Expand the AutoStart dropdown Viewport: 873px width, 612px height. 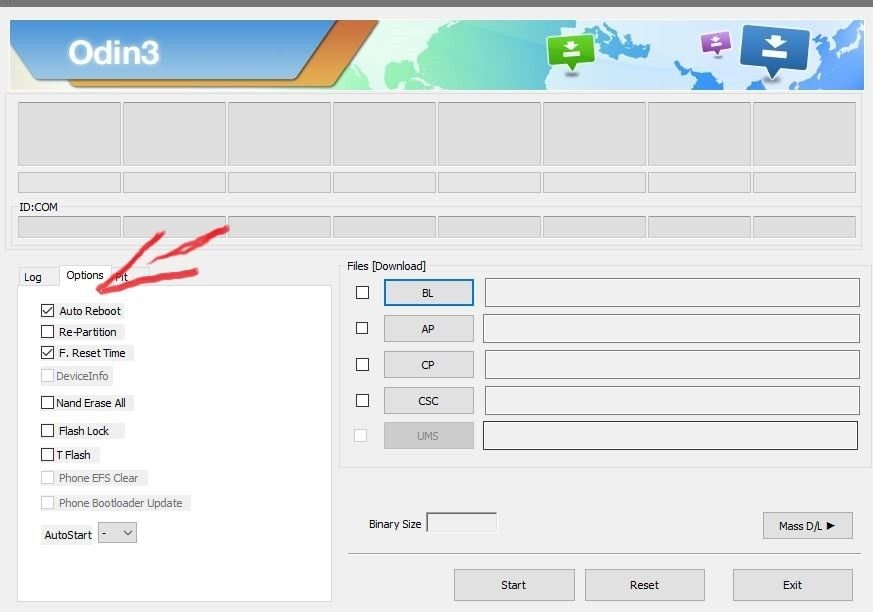[117, 533]
